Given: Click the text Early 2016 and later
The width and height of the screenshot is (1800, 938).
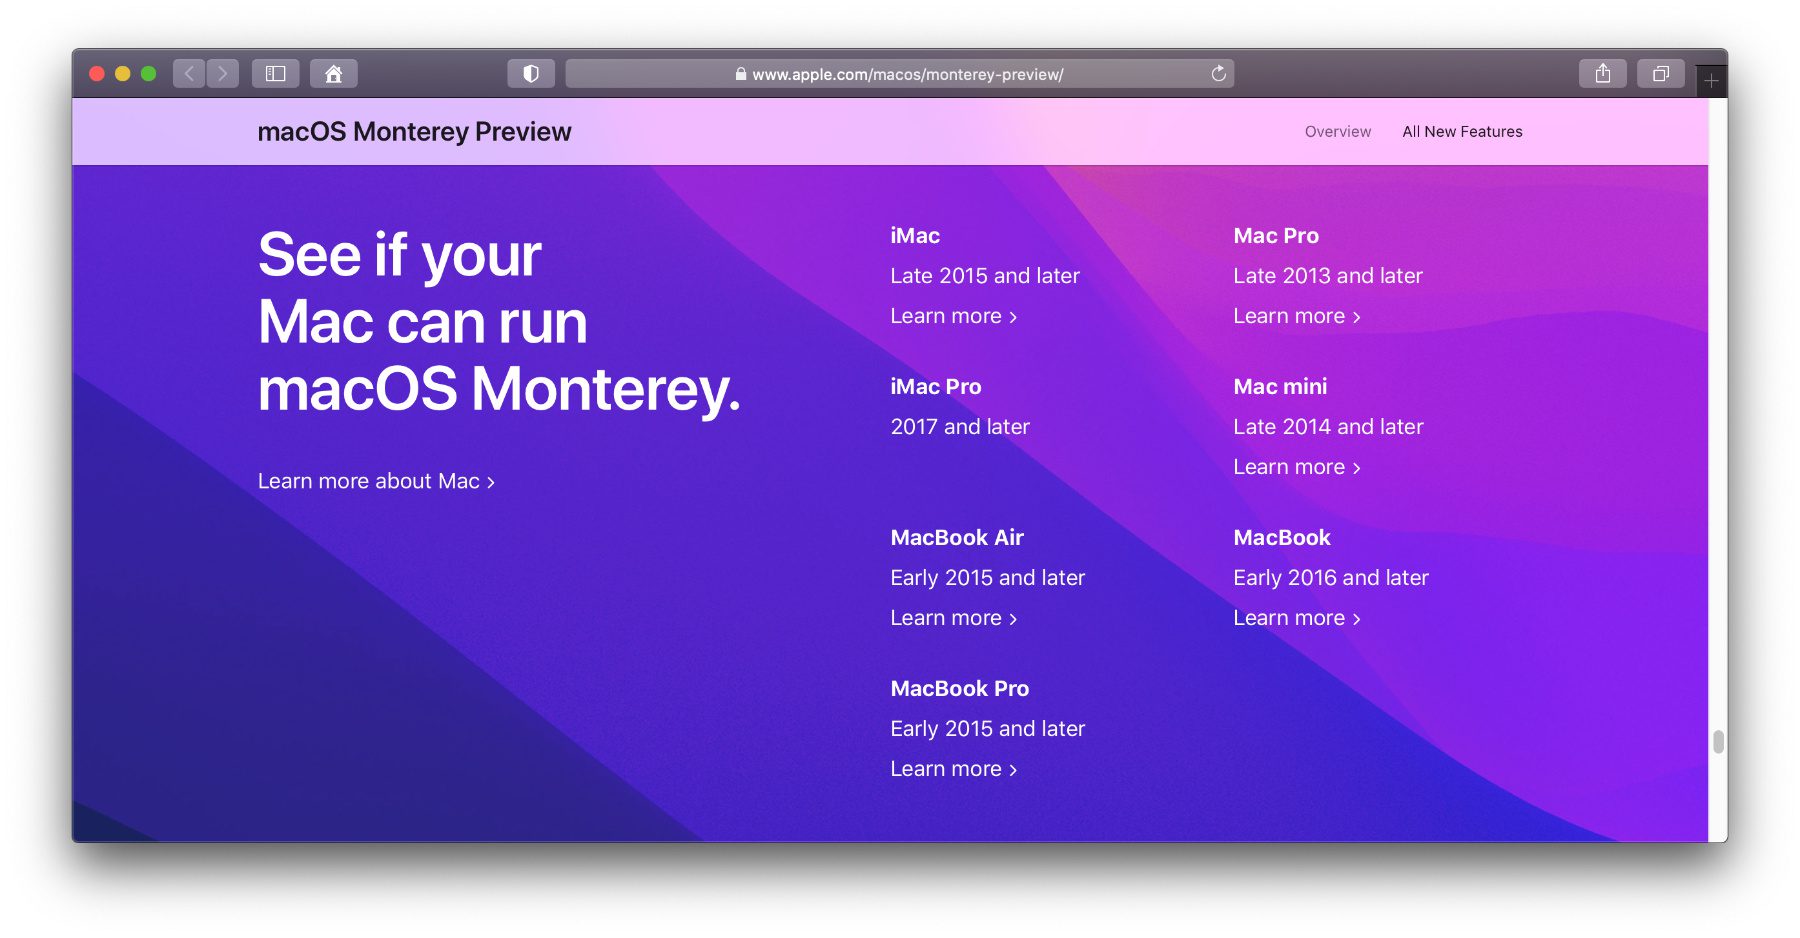Looking at the screenshot, I should point(1331,578).
